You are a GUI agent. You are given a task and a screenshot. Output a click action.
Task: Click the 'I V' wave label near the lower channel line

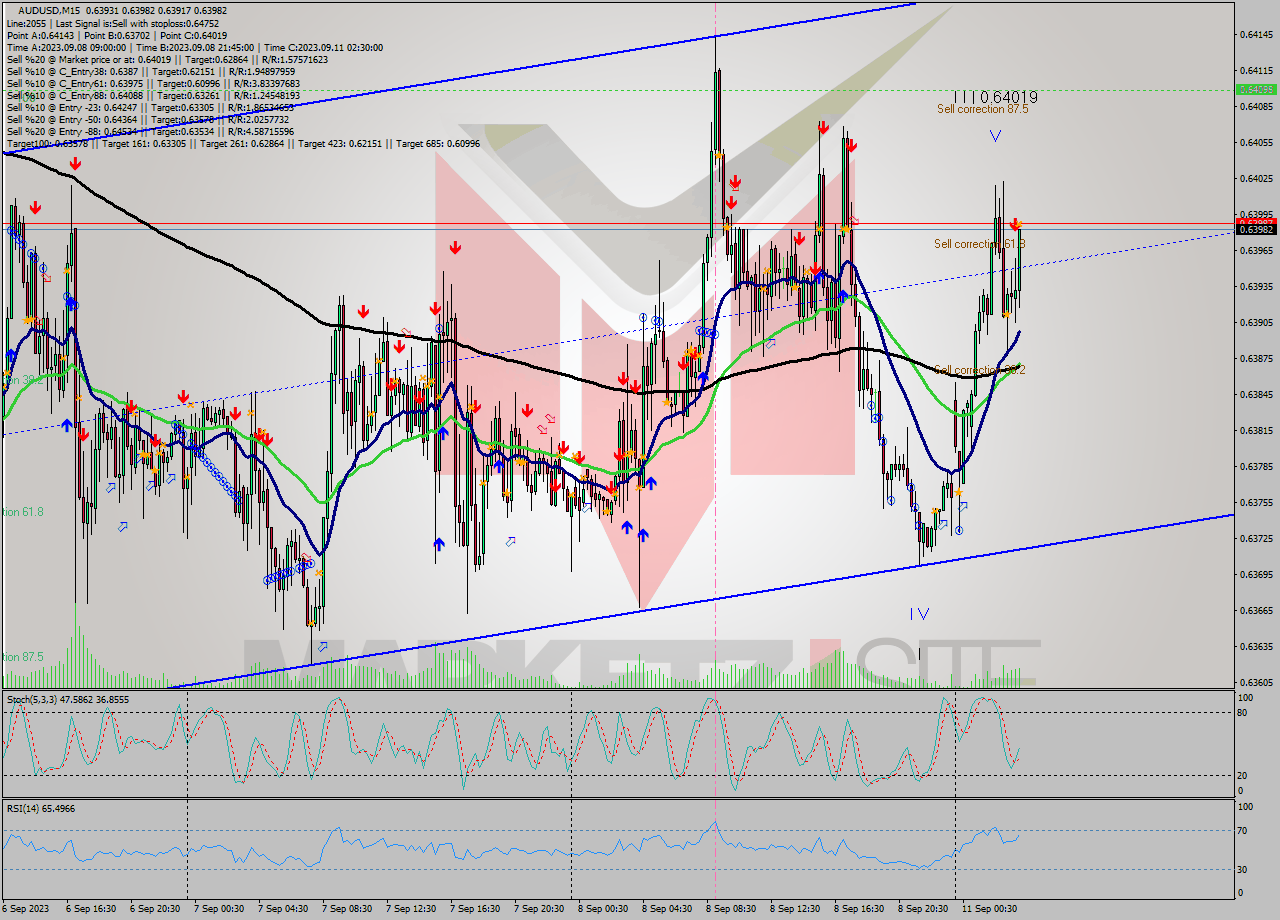(920, 613)
